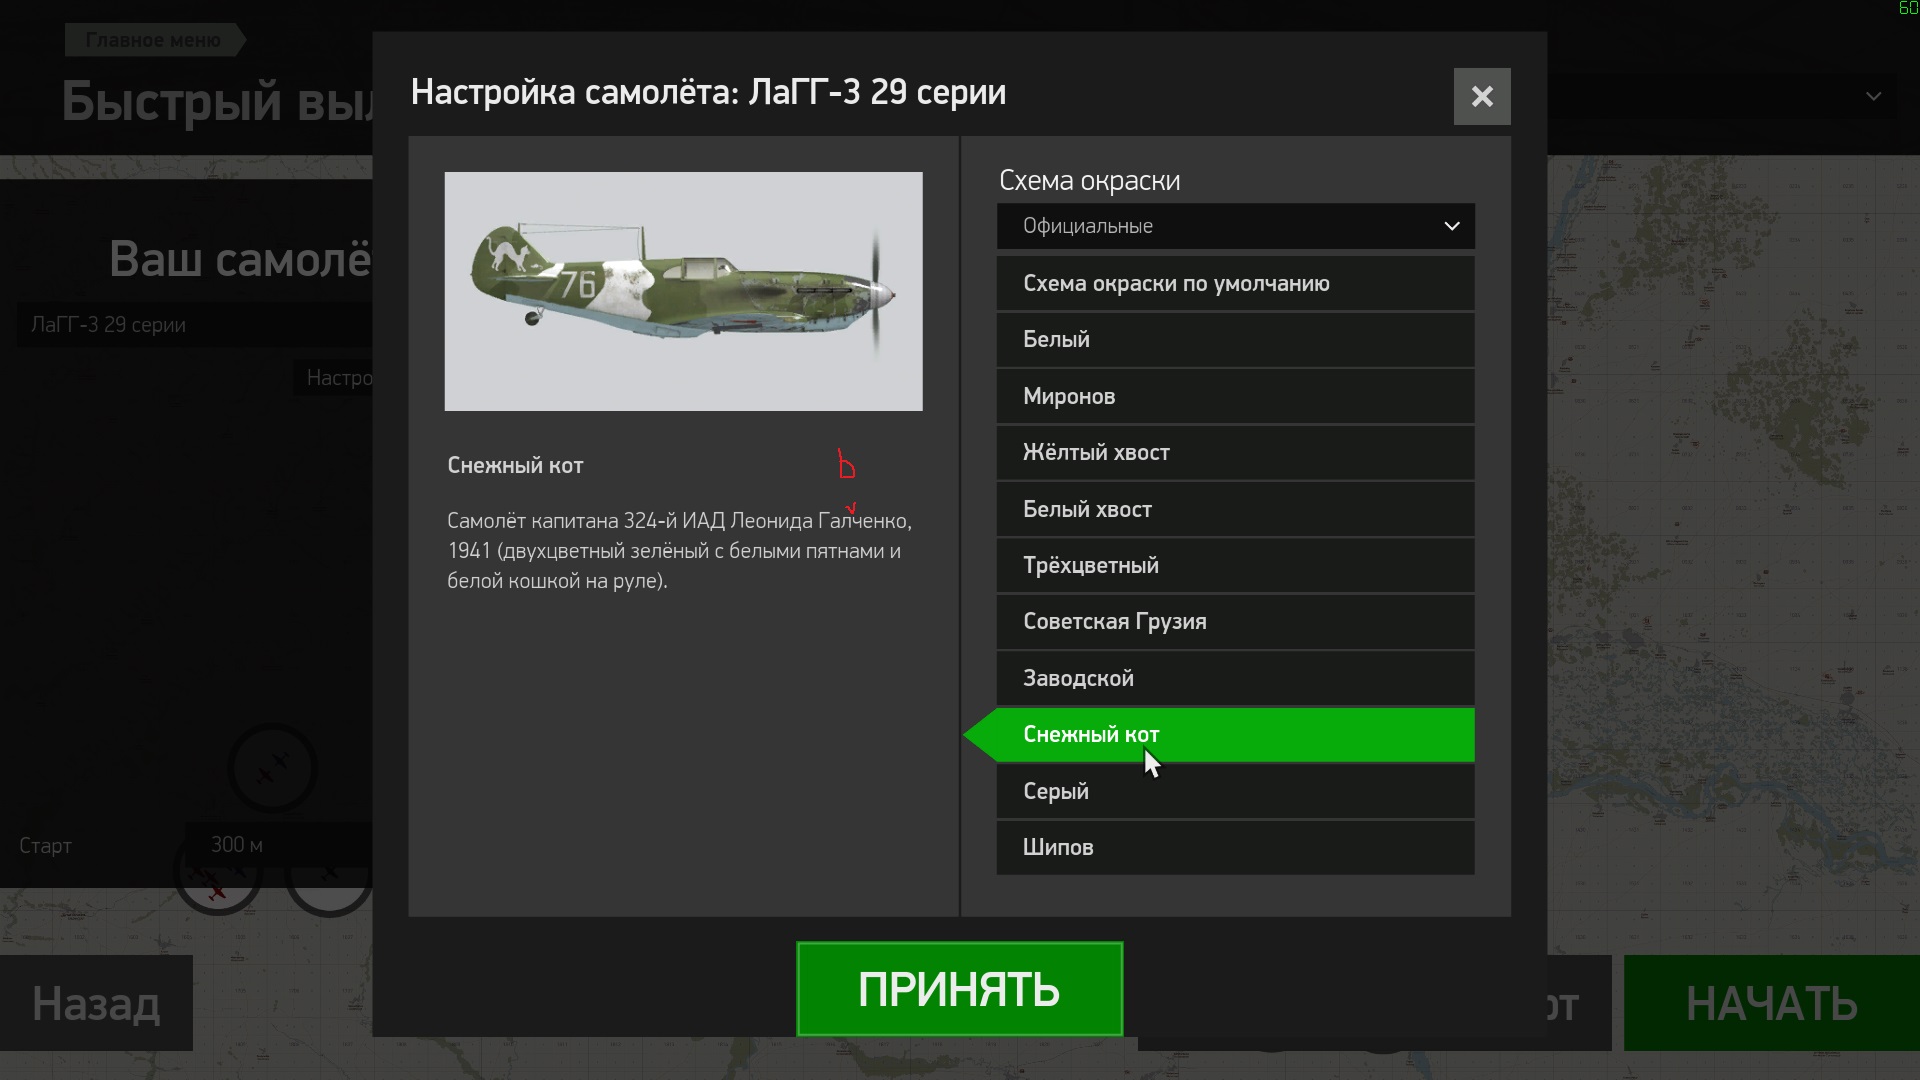Screen dimensions: 1920x1080
Task: Choose the Серый paint scheme
Action: 1235,791
